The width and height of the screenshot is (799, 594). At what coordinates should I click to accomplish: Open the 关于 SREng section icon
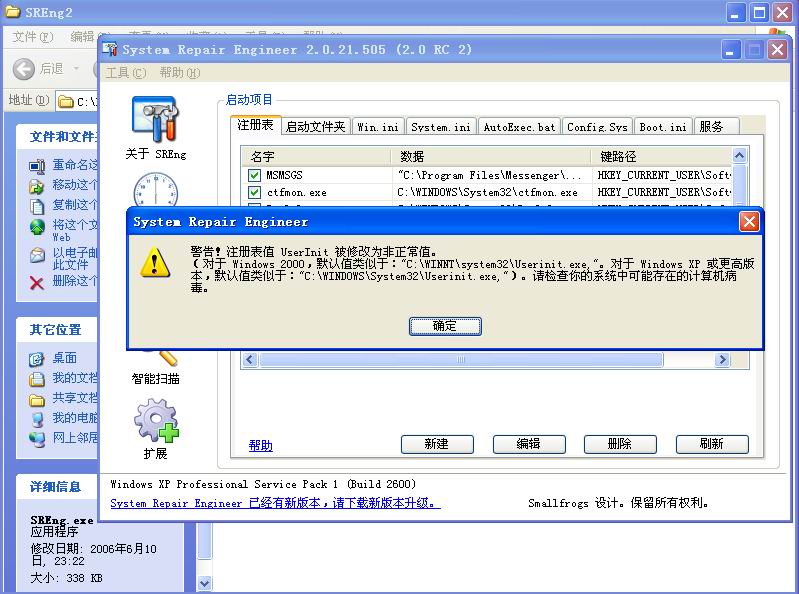coord(155,119)
